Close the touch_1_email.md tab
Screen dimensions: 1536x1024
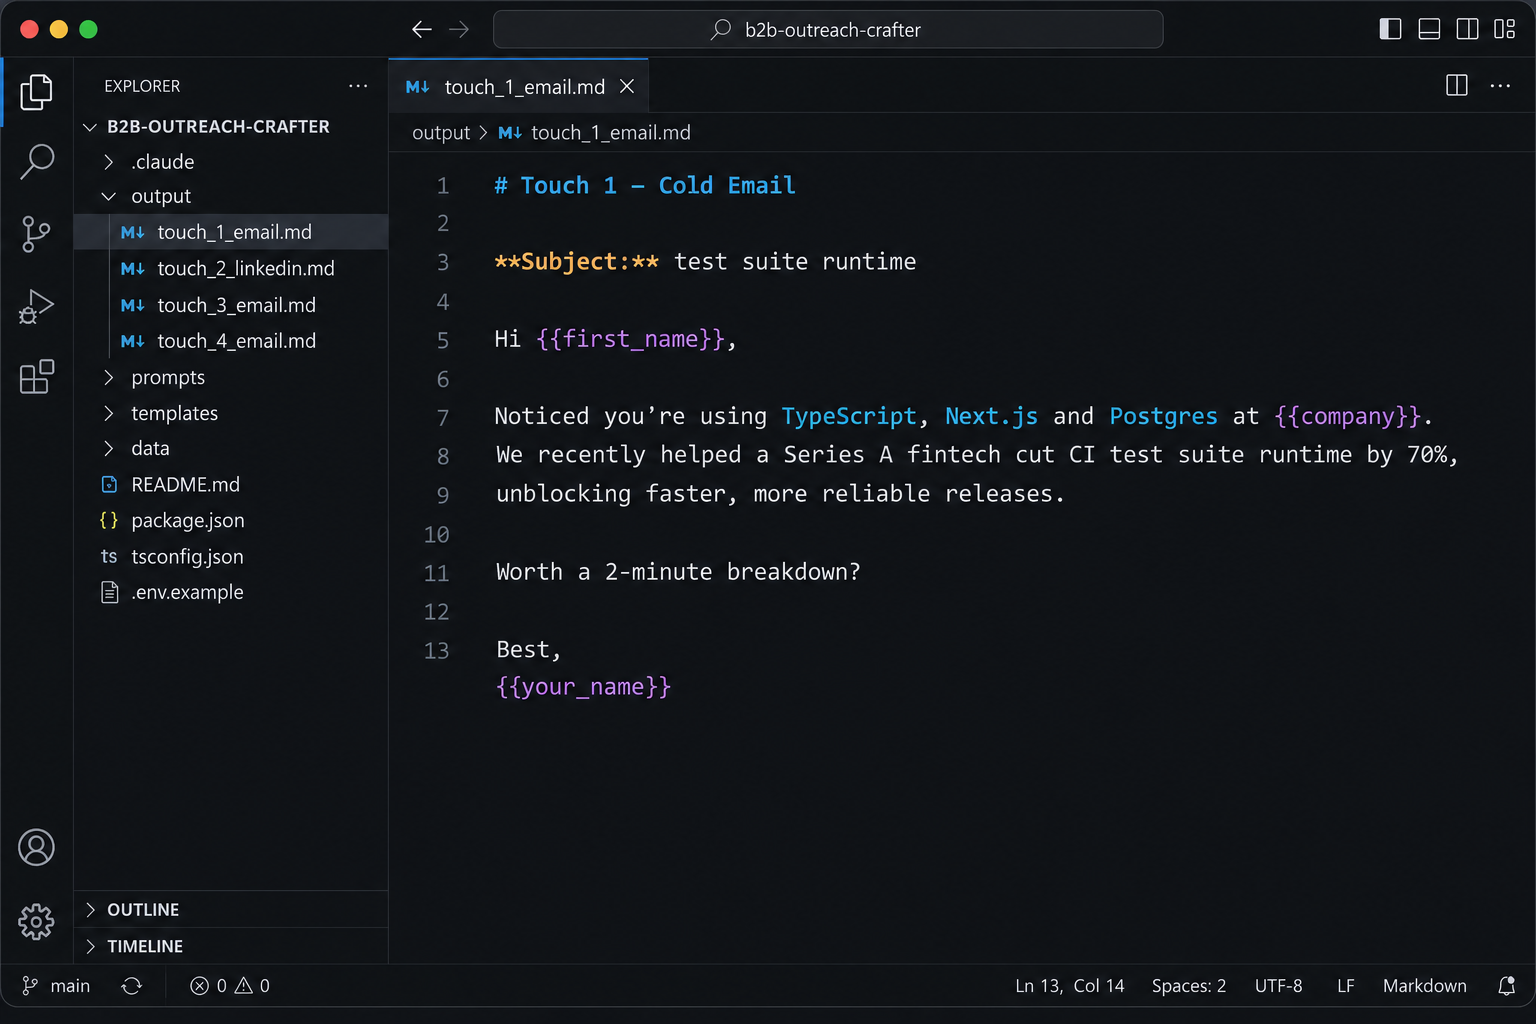tap(627, 87)
